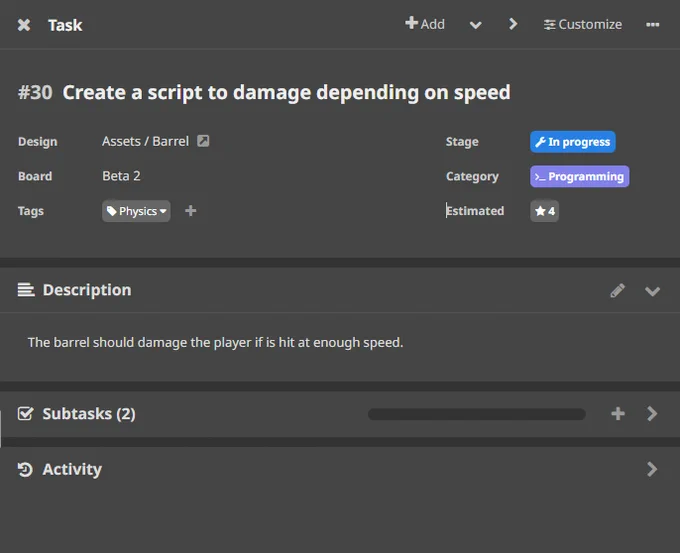Click the Stage field label

(x=462, y=142)
